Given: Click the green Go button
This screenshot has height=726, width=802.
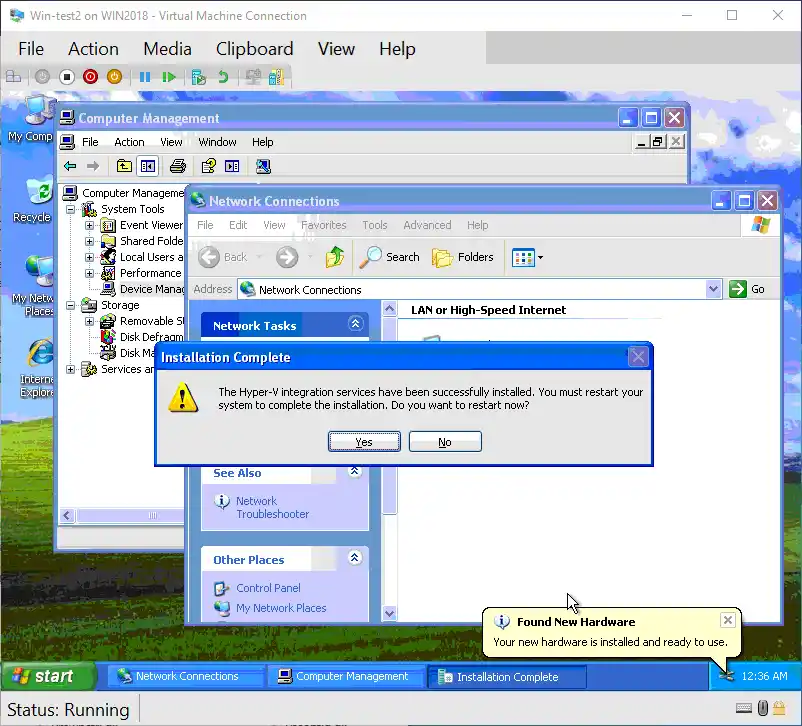Looking at the screenshot, I should 747,290.
